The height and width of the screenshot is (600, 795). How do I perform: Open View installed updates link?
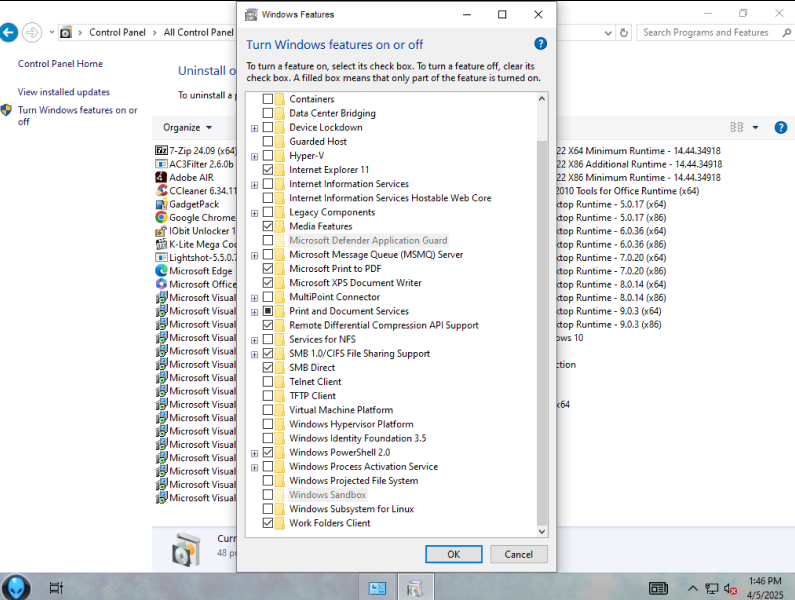pos(64,92)
